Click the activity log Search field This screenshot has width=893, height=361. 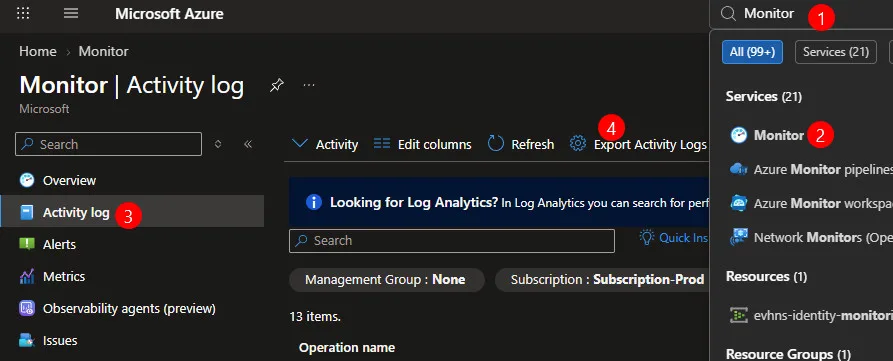pos(452,241)
